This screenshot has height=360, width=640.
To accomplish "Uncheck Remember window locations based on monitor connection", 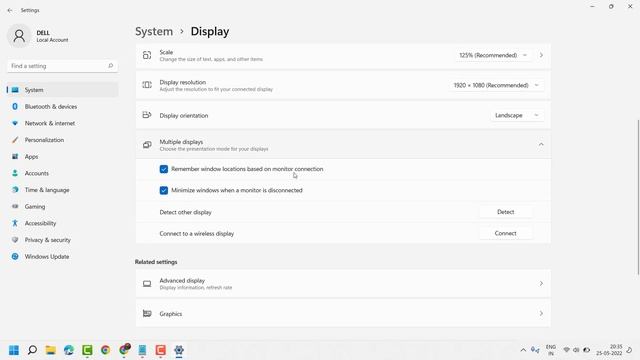I will point(164,169).
